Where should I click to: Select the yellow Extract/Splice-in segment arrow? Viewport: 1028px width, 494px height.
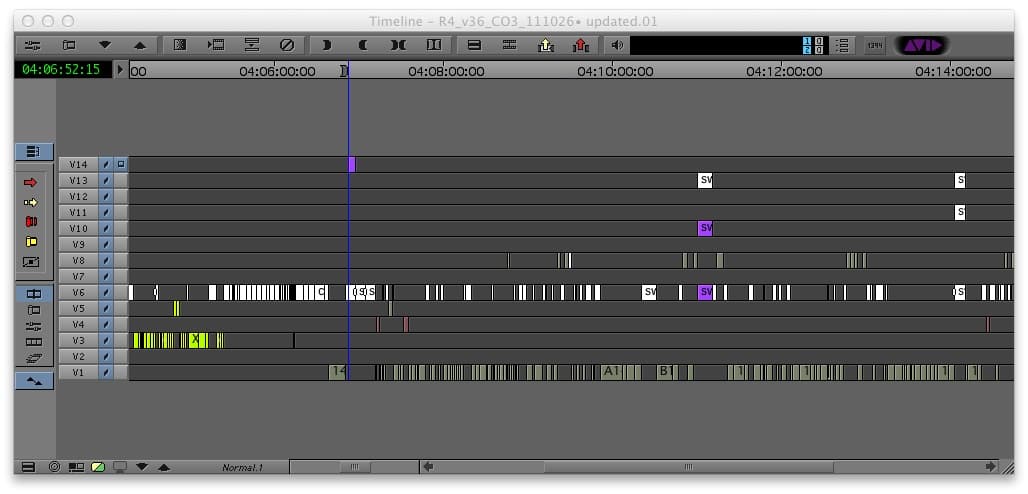pos(30,202)
